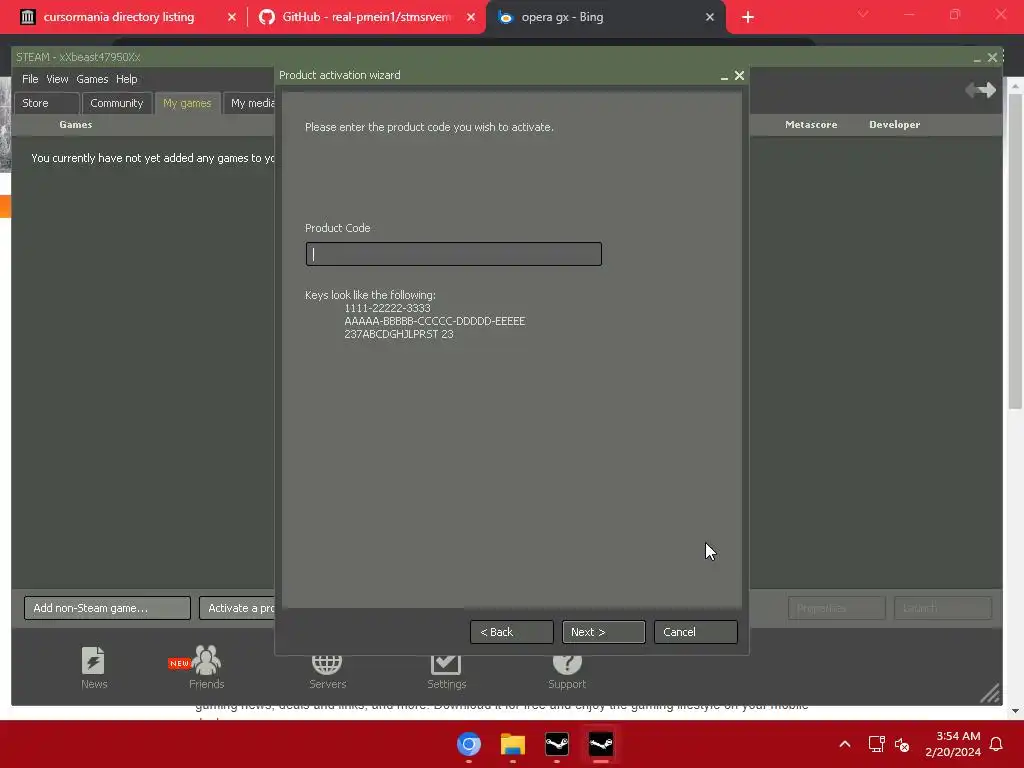Click the Properties button

[x=837, y=608]
